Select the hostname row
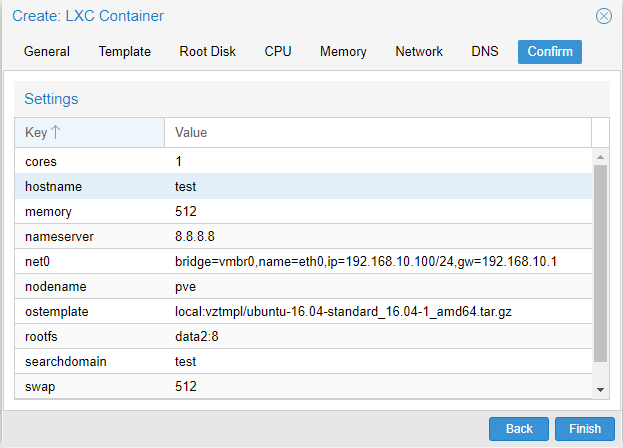Screen dimensions: 623x448 pyautogui.click(x=303, y=186)
